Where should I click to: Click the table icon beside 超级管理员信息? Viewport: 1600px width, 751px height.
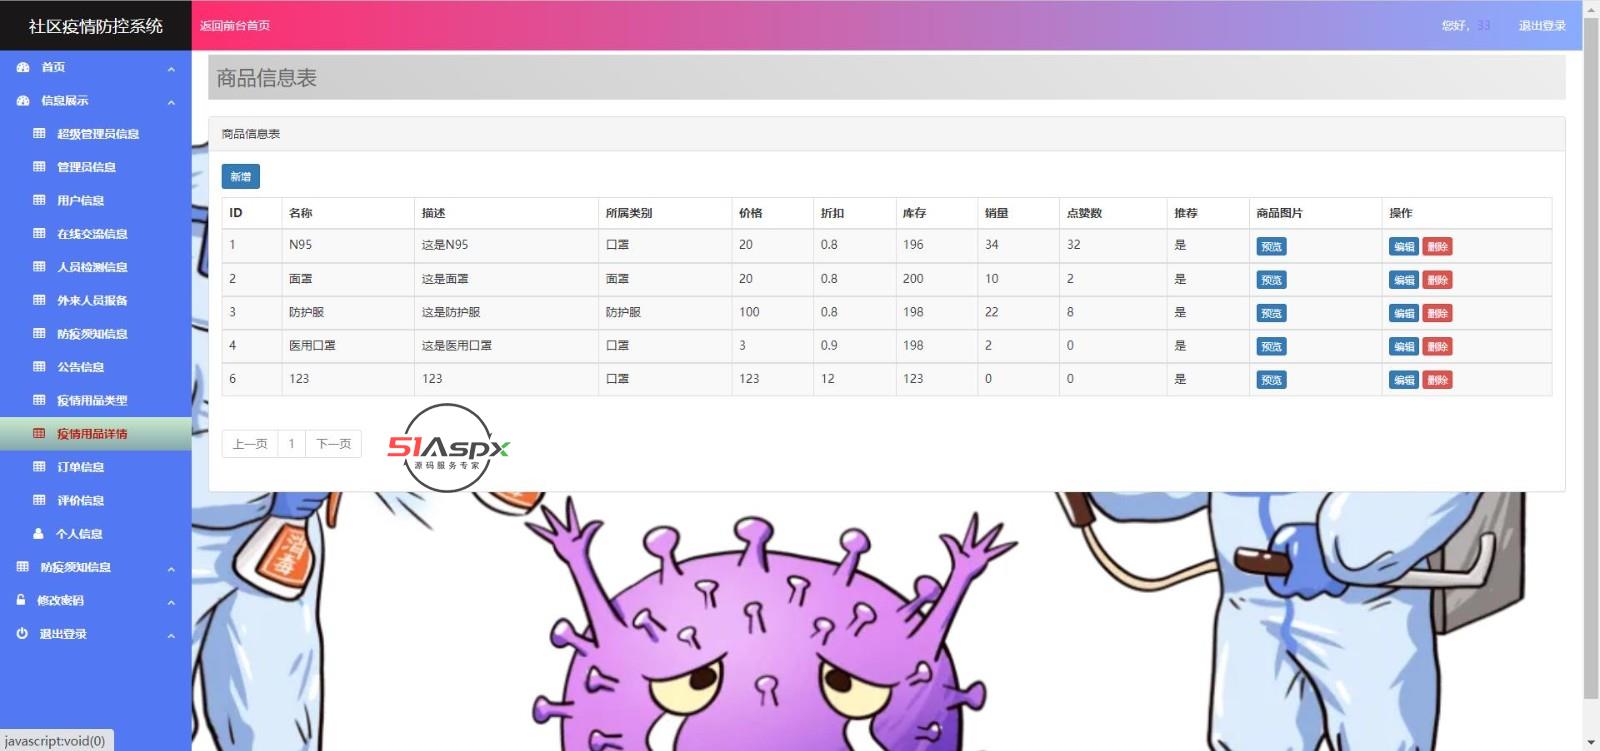click(39, 134)
